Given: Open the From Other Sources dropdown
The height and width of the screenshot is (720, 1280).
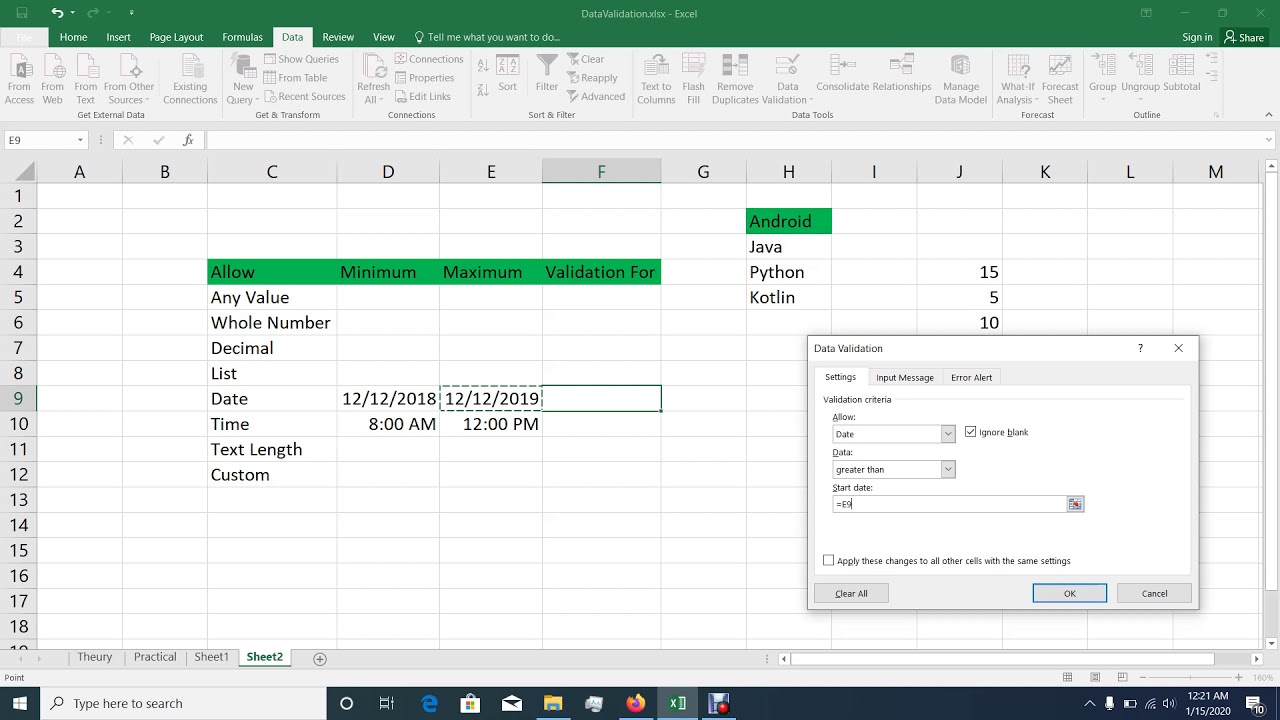Looking at the screenshot, I should (129, 93).
